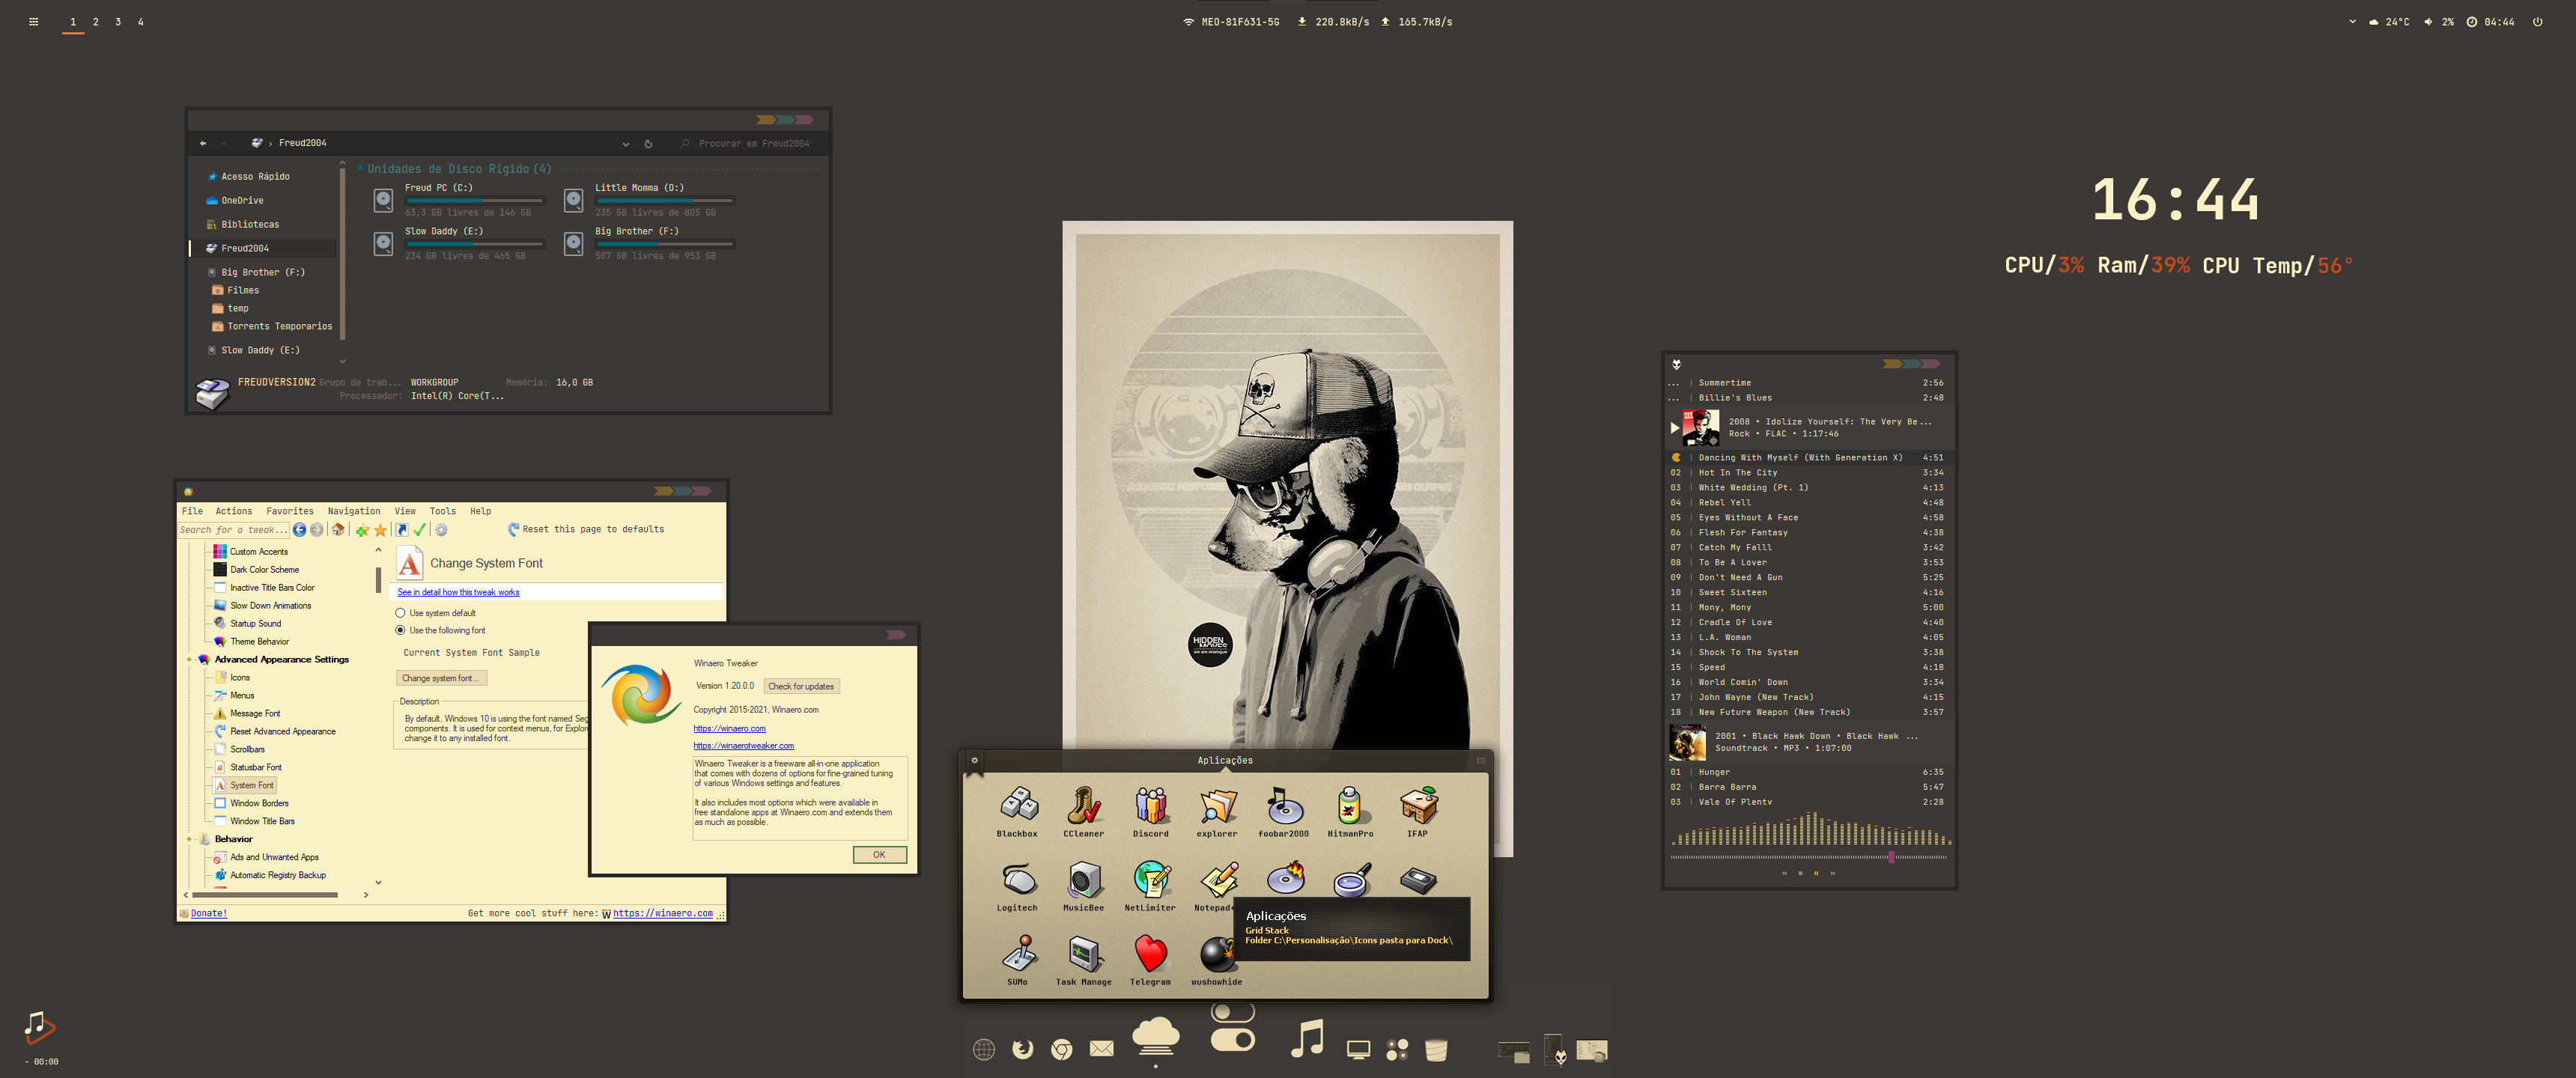
Task: Open Discord in the applications grid
Action: 1150,806
